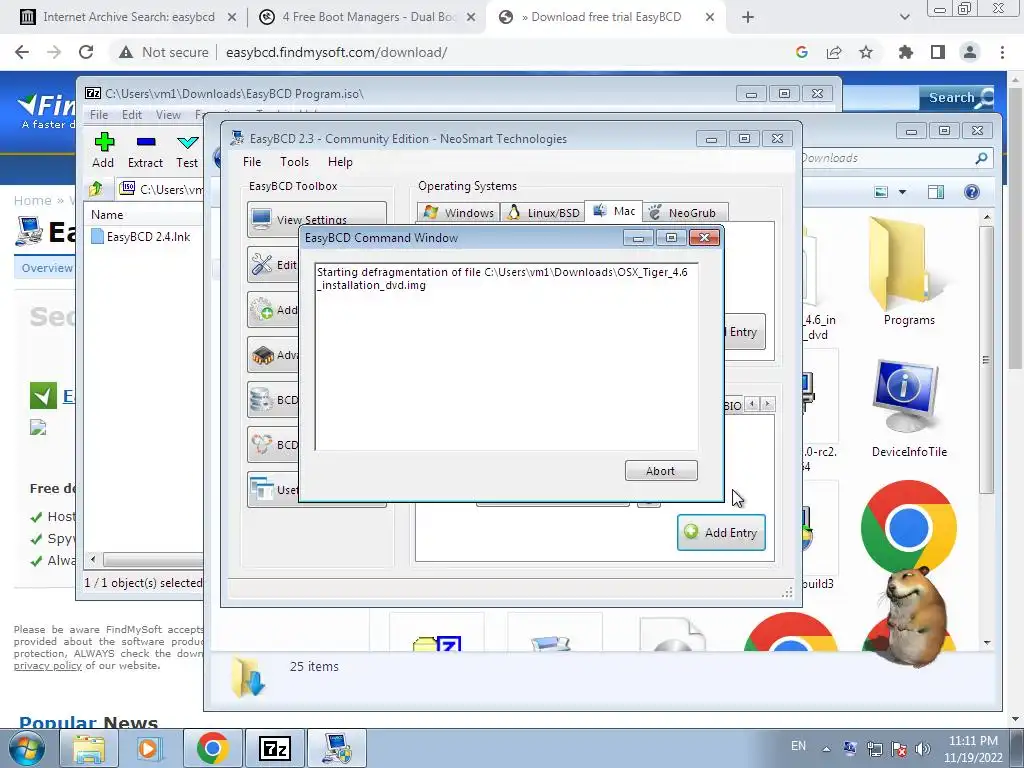Click 7-Zip up-folder arrow icon
This screenshot has height=768, width=1024.
[x=96, y=189]
